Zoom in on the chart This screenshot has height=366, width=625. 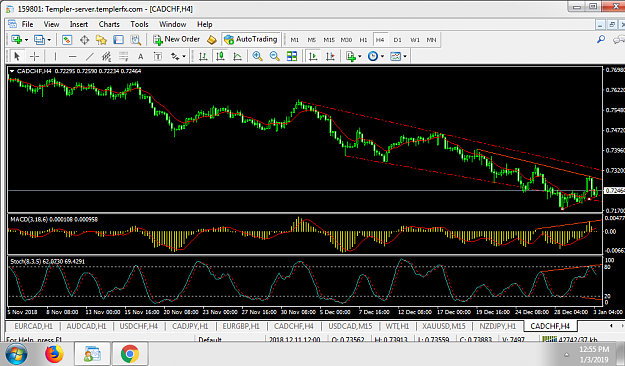pyautogui.click(x=257, y=56)
